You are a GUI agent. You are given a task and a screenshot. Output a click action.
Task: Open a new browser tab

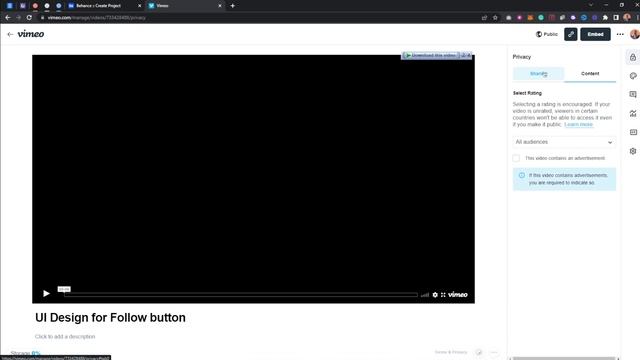tap(232, 6)
